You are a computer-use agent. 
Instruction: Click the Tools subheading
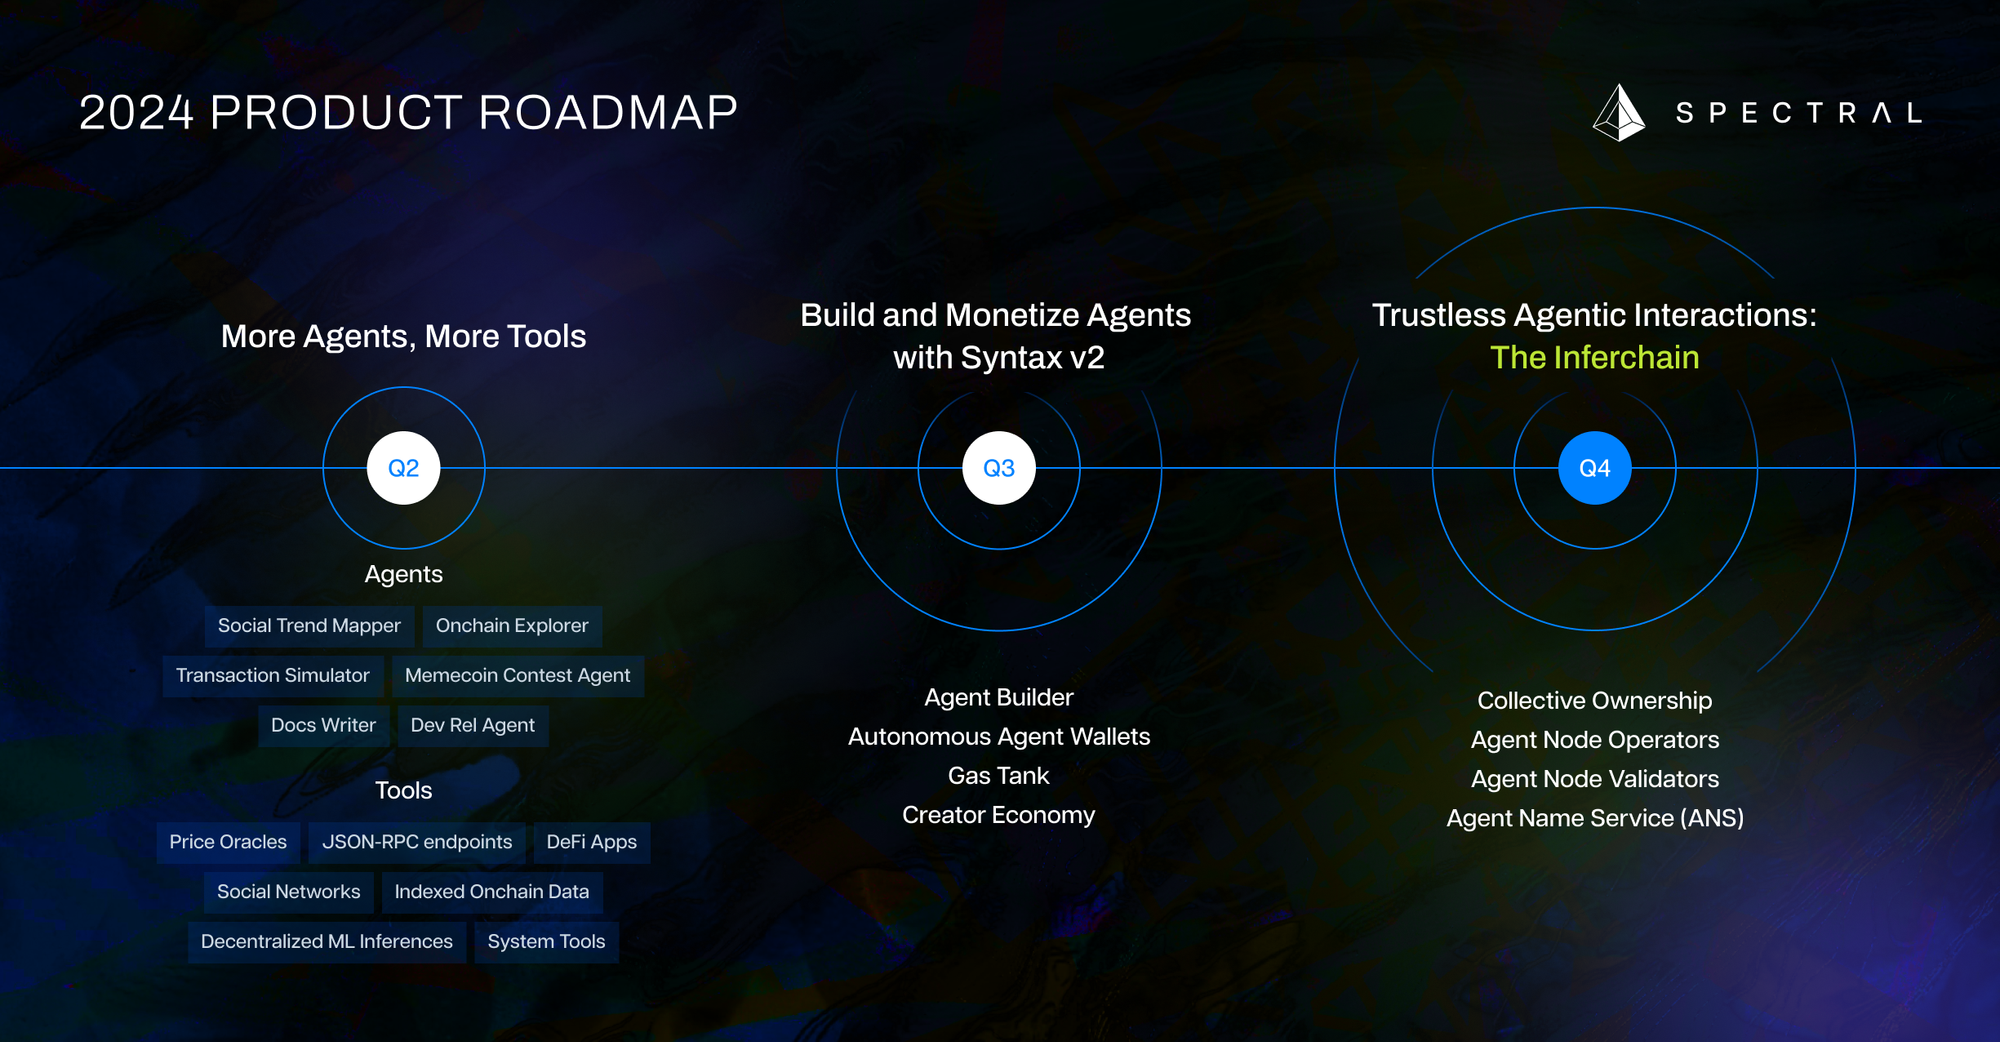point(403,790)
